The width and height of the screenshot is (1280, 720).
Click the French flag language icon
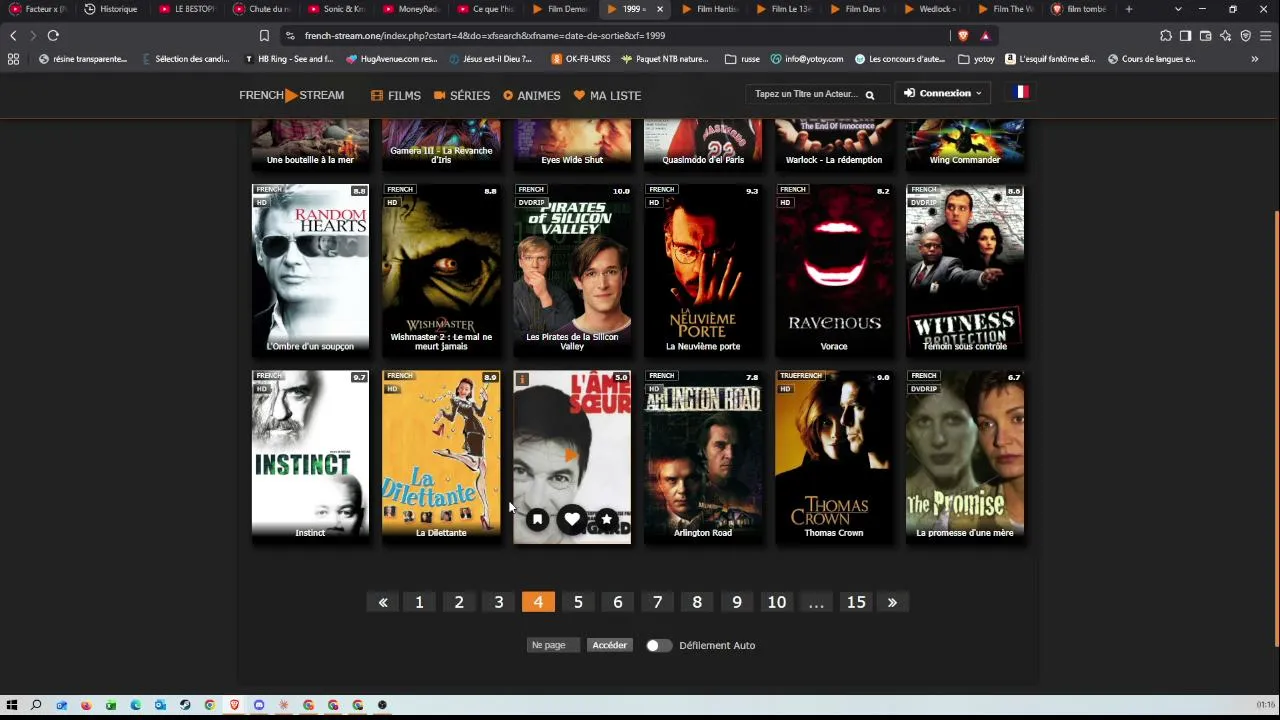coord(1020,92)
